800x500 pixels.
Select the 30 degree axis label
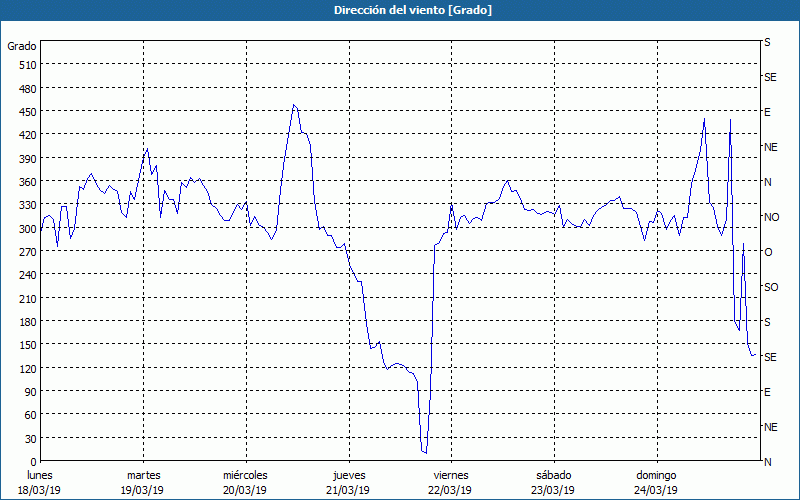[x=31, y=439]
